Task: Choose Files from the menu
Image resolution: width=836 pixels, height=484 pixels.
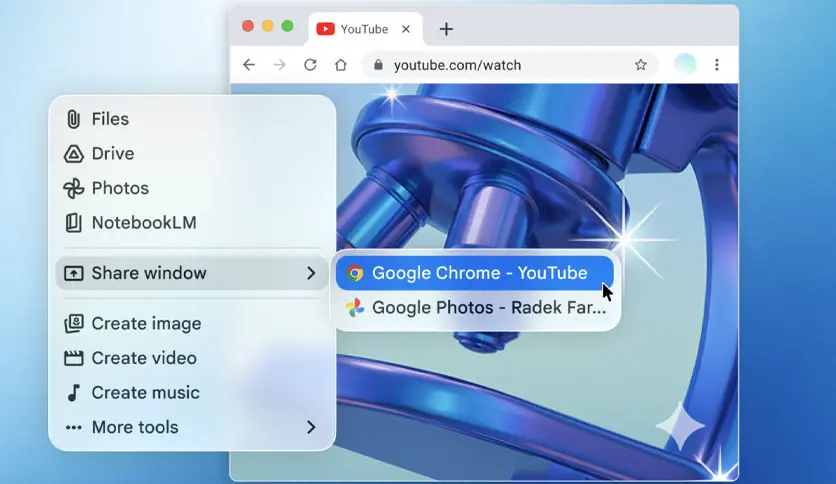Action: click(192, 119)
